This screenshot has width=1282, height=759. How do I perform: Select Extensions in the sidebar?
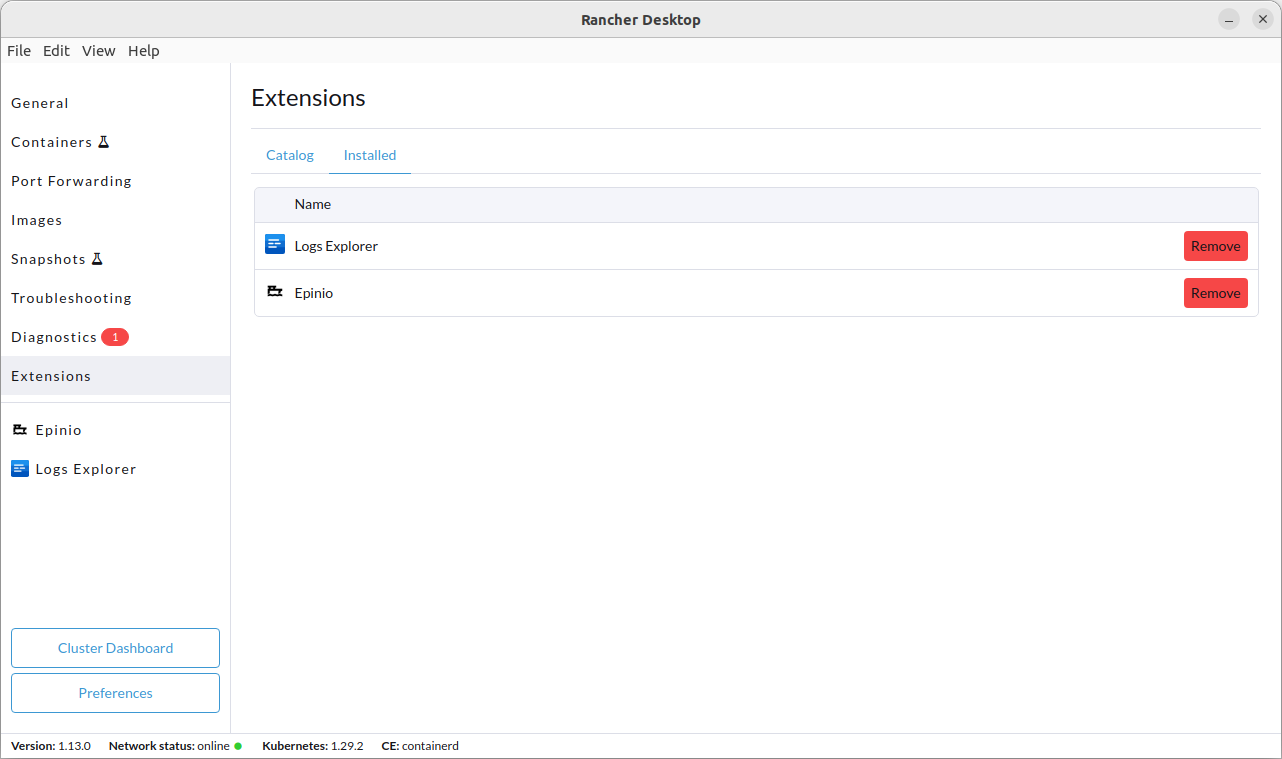pyautogui.click(x=115, y=376)
